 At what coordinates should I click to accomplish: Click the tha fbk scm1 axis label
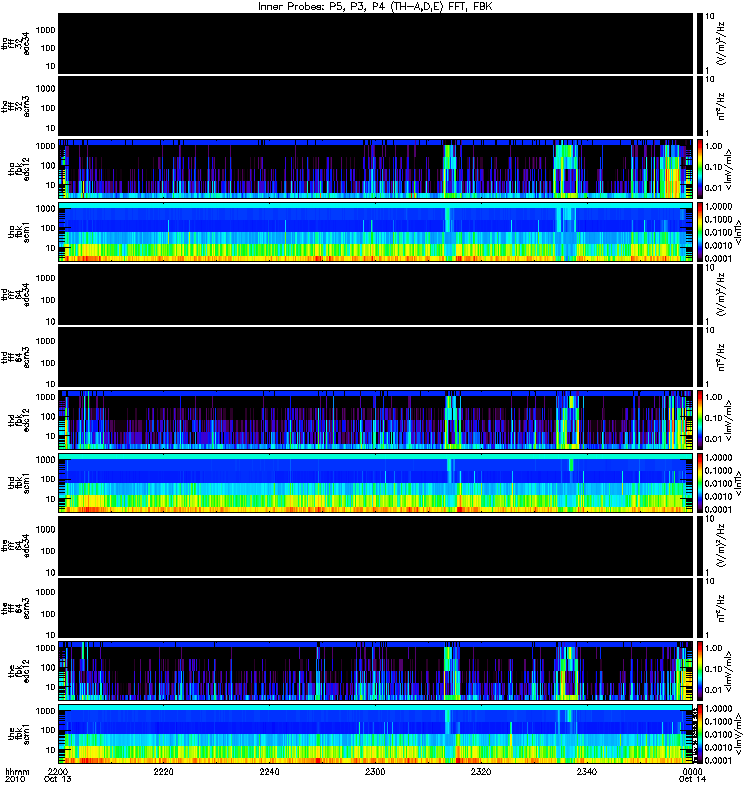(x=19, y=233)
